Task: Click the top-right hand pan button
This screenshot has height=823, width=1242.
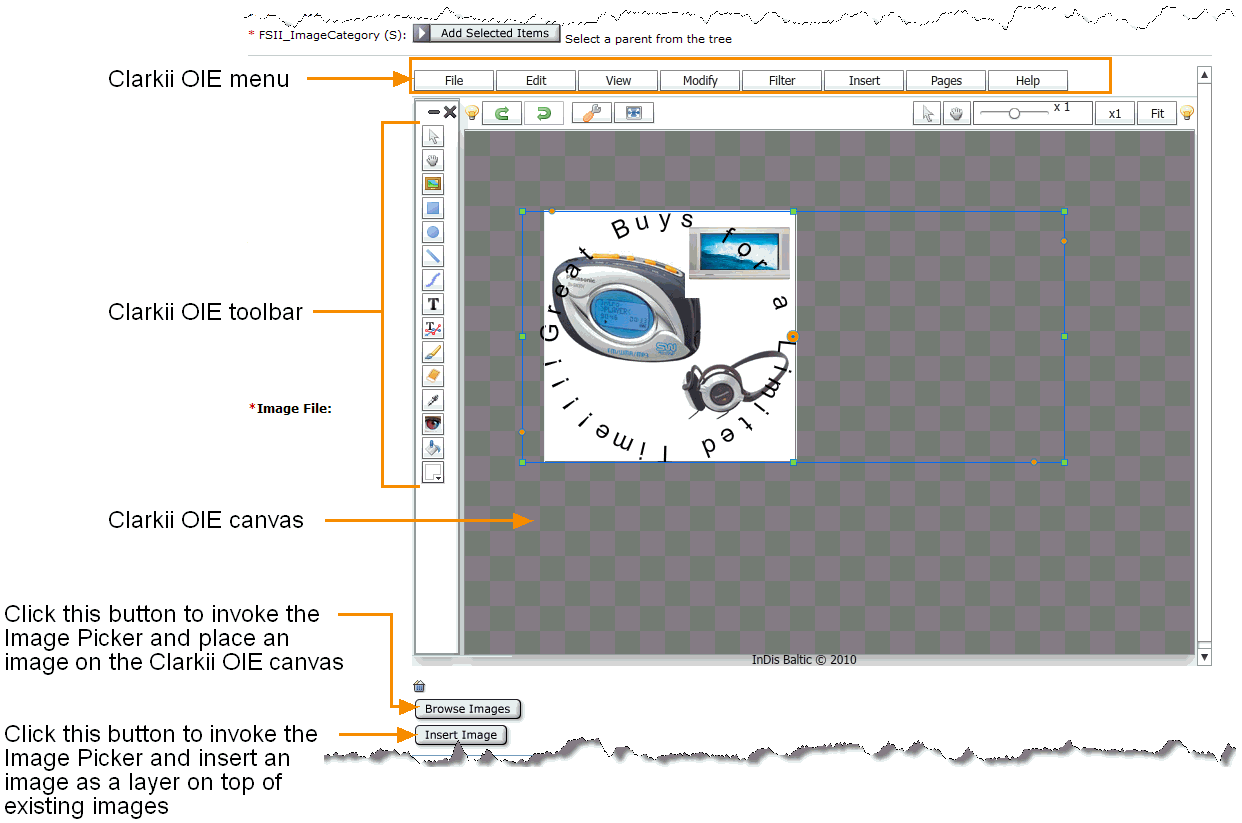Action: 955,113
